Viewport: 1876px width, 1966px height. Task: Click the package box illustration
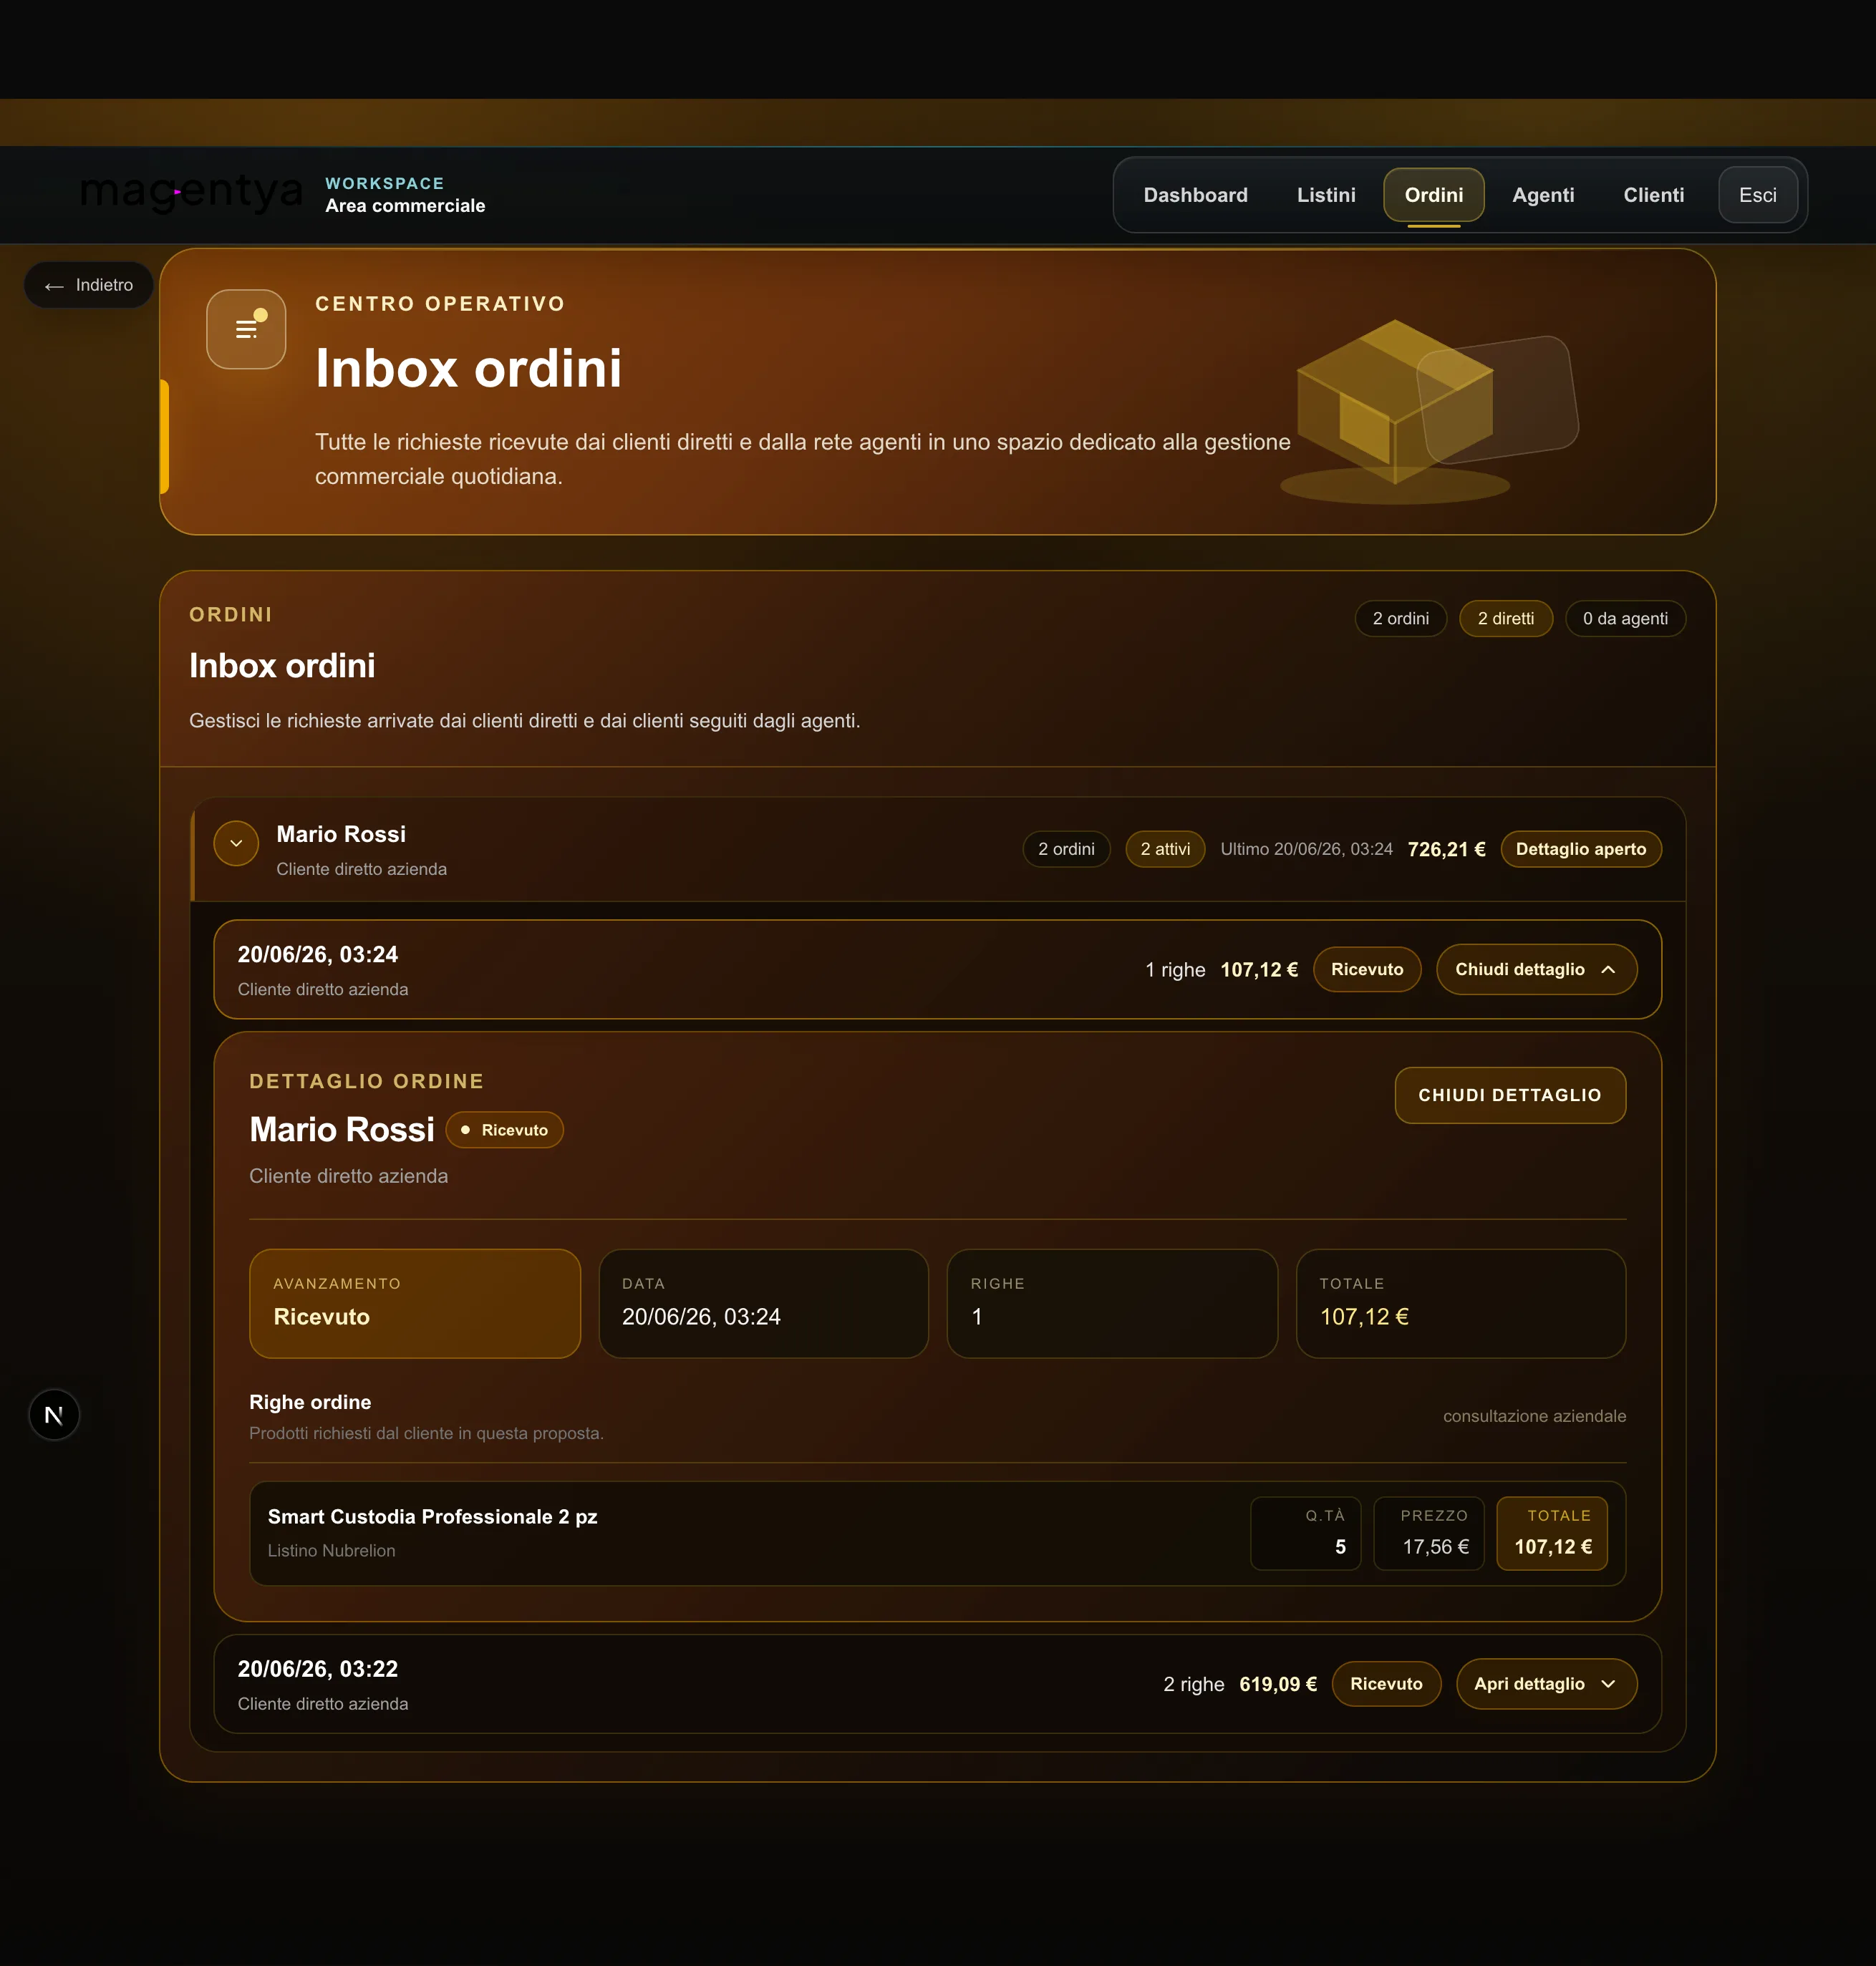pos(1426,410)
